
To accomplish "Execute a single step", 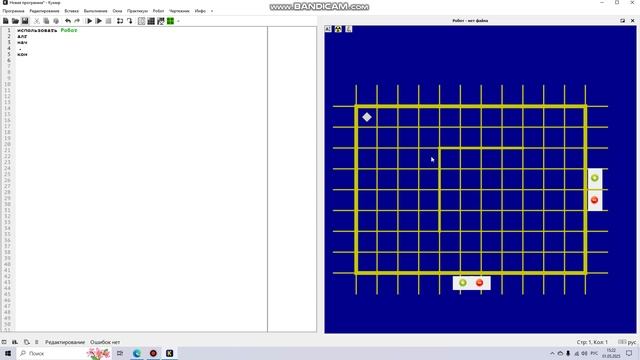I will point(120,21).
